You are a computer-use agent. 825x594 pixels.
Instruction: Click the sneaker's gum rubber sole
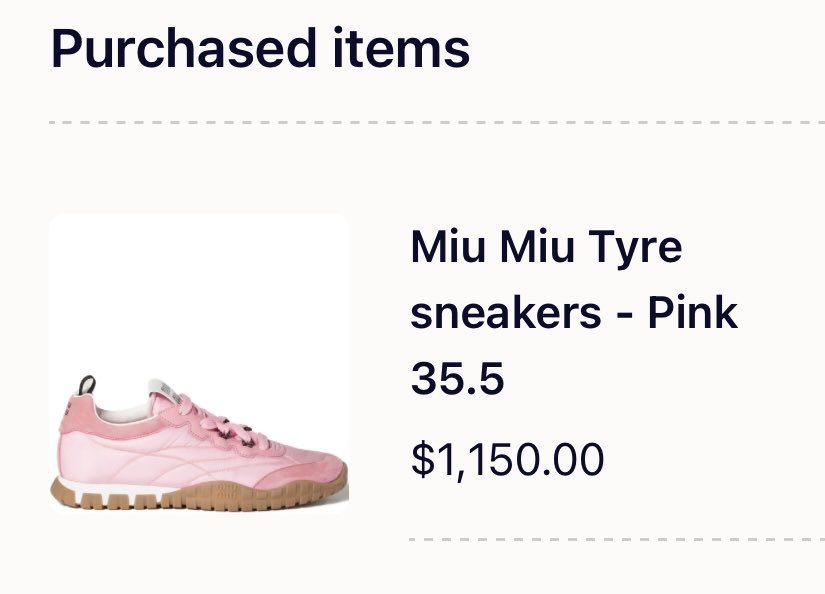click(x=200, y=496)
